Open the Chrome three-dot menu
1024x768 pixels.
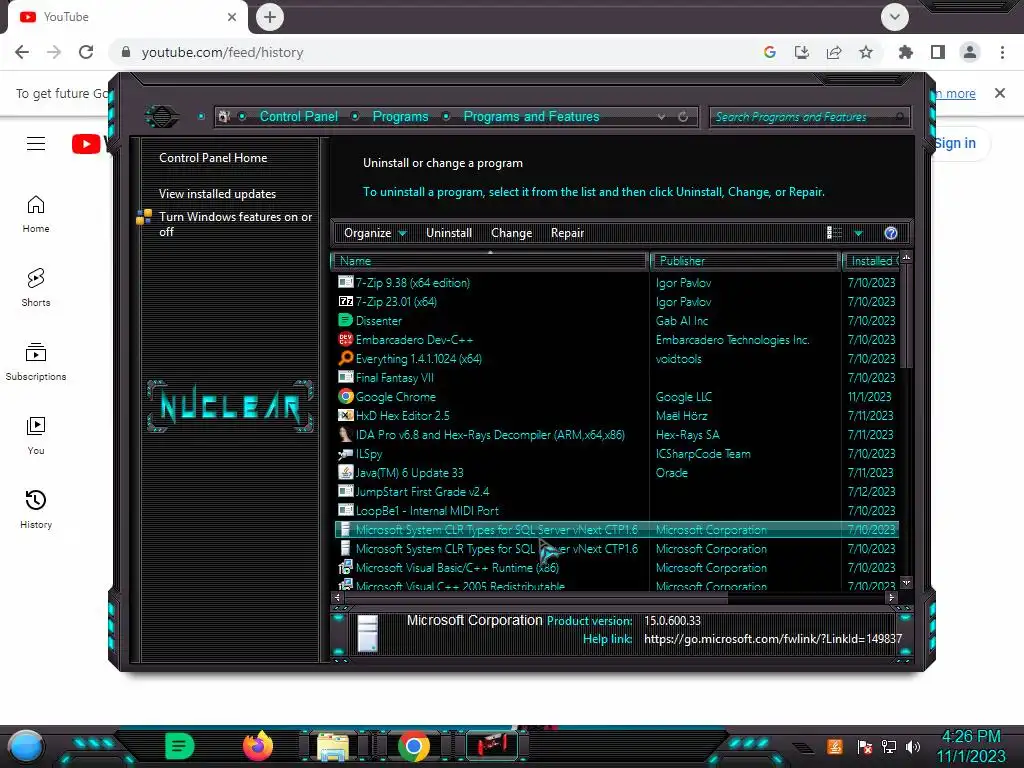[1002, 52]
